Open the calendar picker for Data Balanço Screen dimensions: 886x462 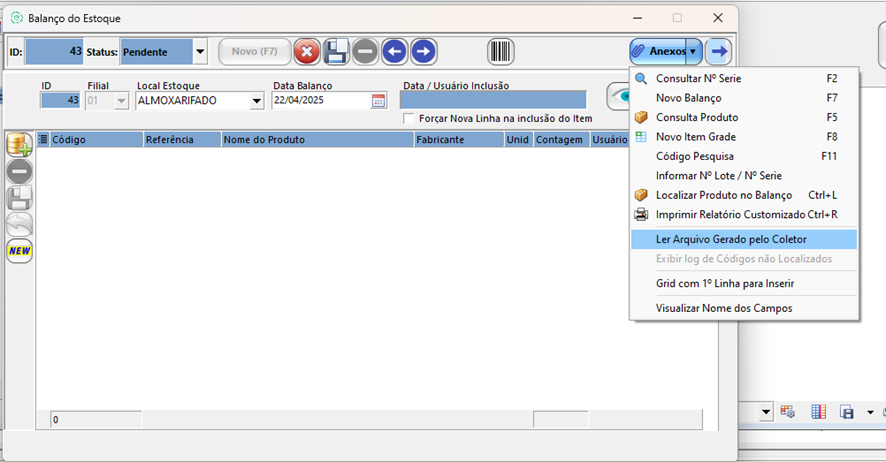point(379,101)
